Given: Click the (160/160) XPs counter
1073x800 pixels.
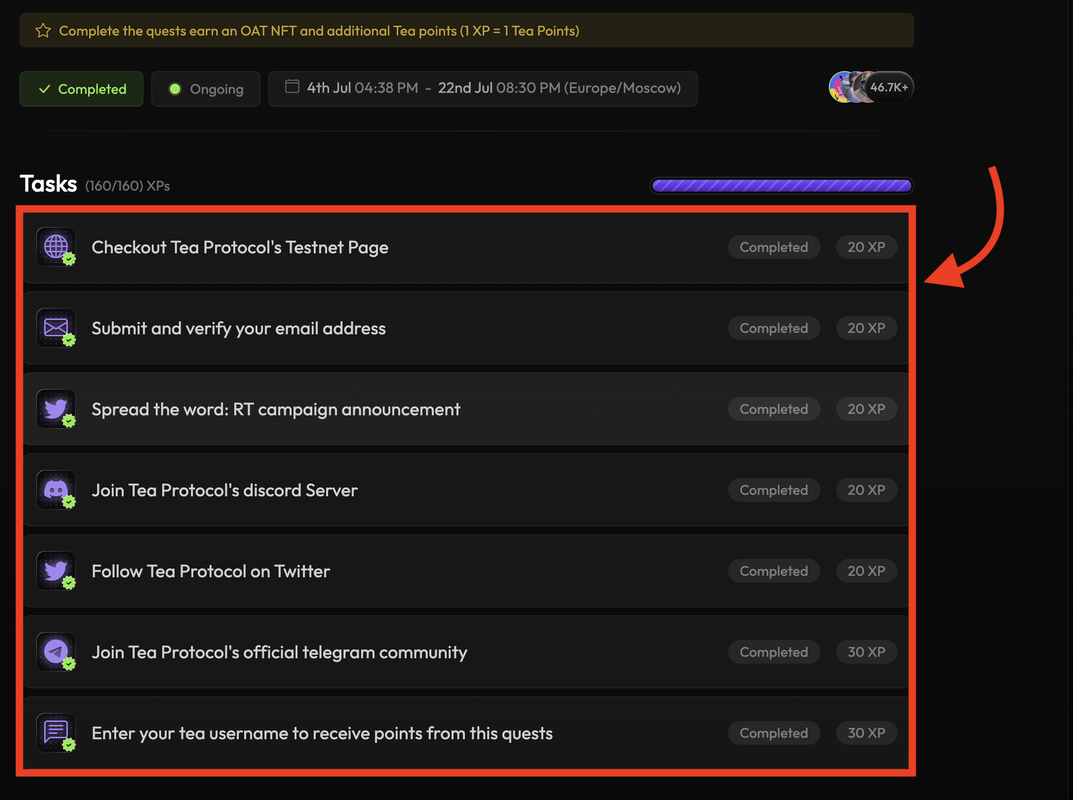Looking at the screenshot, I should point(127,185).
